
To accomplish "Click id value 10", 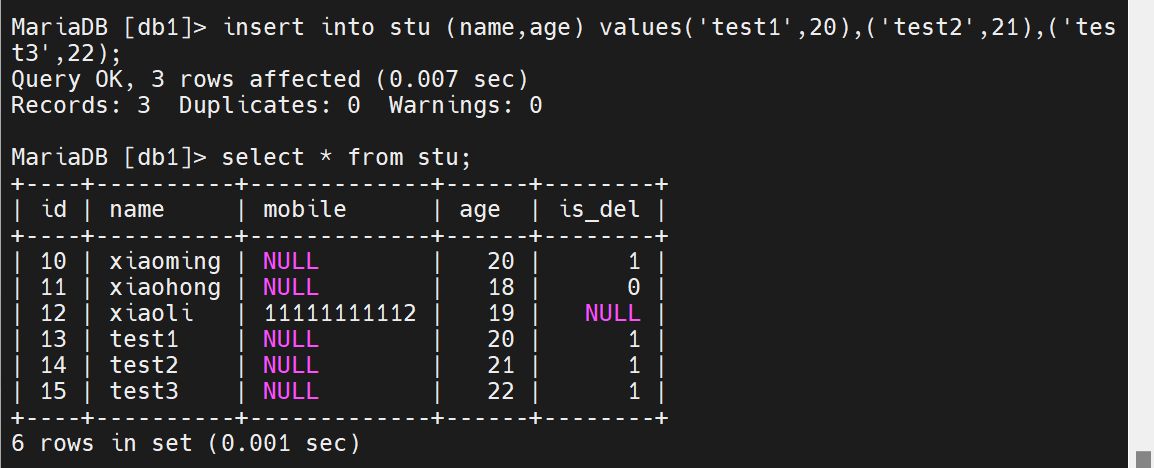I will coord(54,261).
